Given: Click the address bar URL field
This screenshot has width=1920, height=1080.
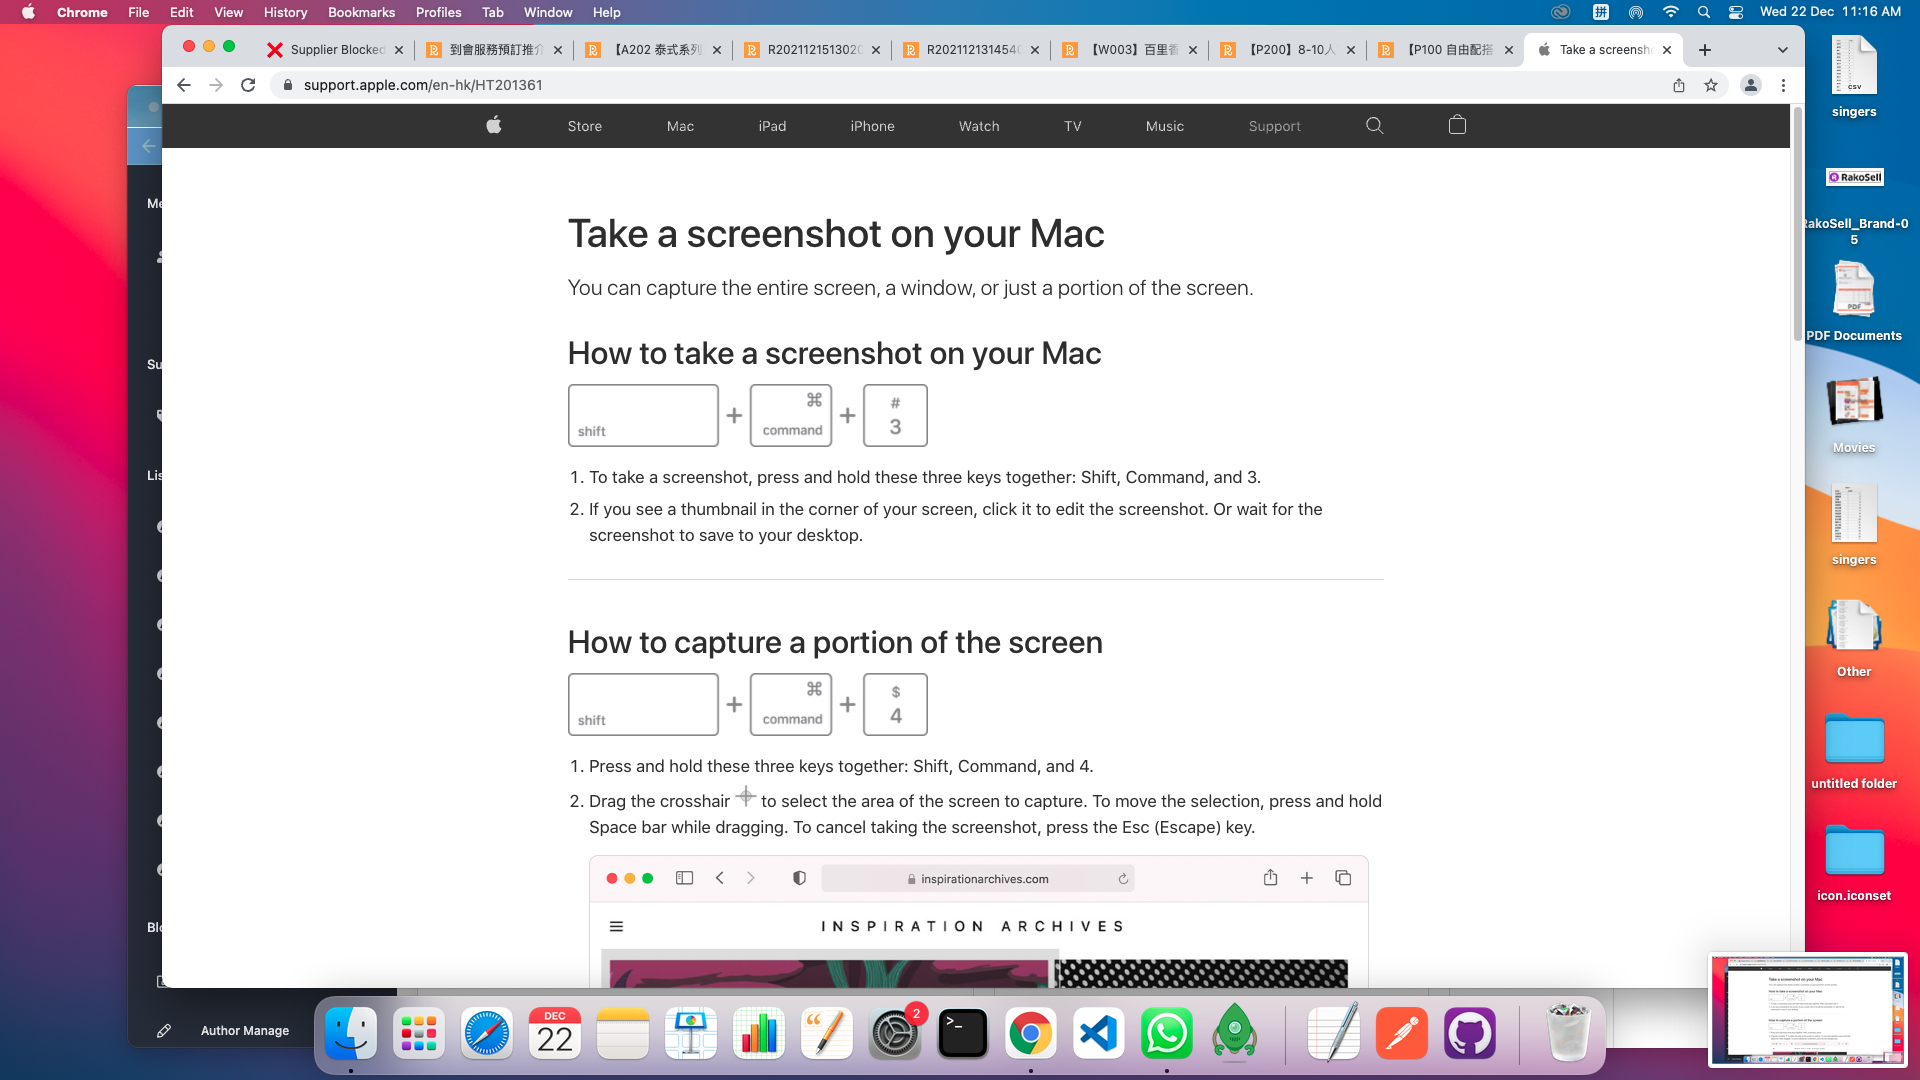Looking at the screenshot, I should pyautogui.click(x=970, y=85).
